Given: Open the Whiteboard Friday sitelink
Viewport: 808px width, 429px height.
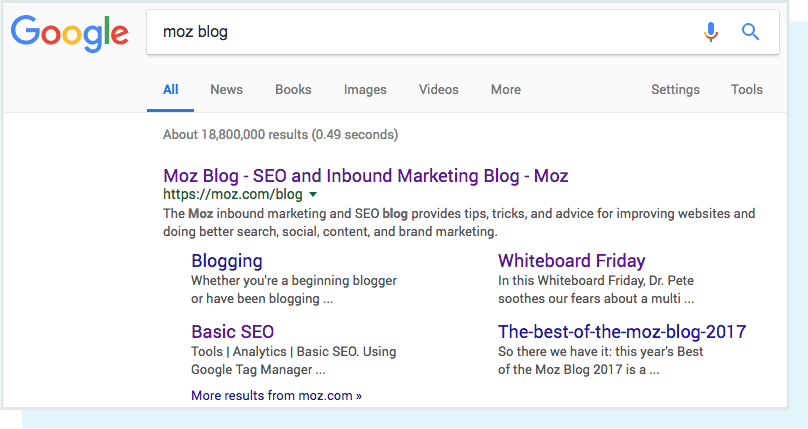Looking at the screenshot, I should point(571,261).
